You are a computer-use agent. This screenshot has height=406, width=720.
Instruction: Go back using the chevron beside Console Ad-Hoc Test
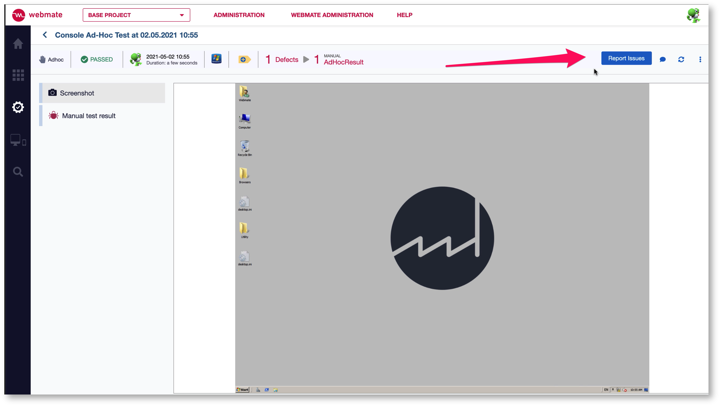pos(45,35)
